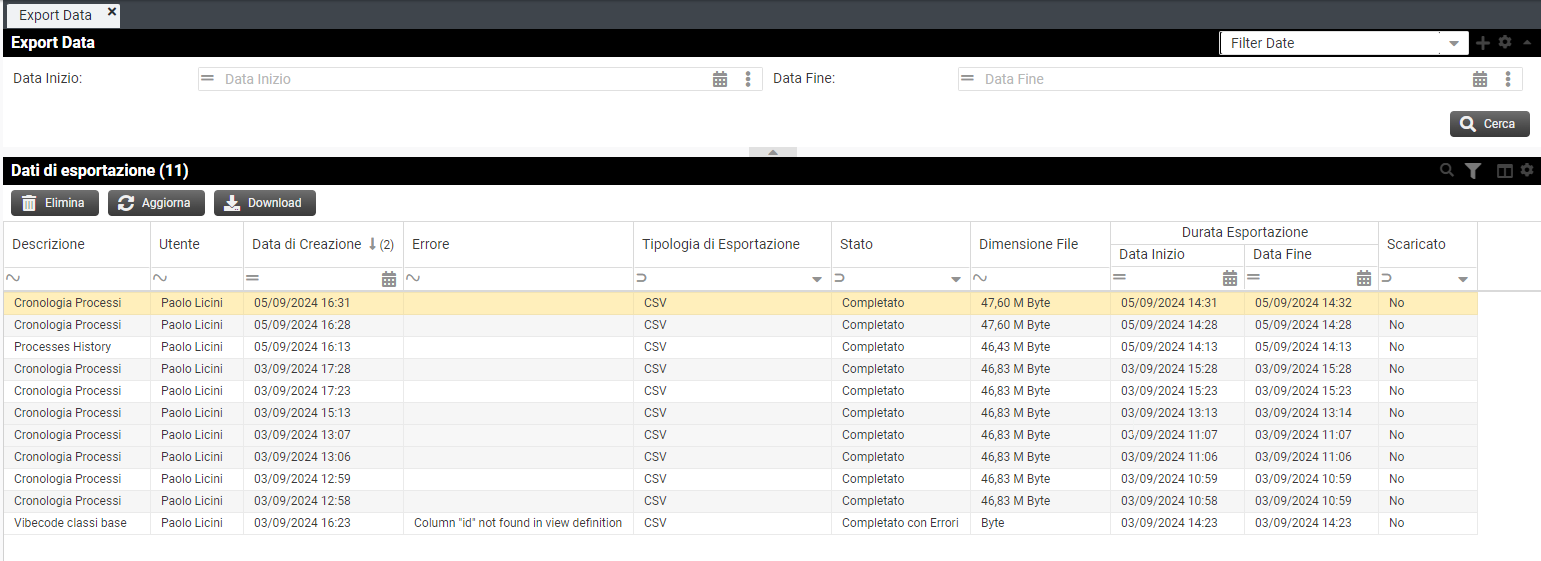Sort by the Data di Creazione column header
The width and height of the screenshot is (1541, 561).
[x=306, y=244]
